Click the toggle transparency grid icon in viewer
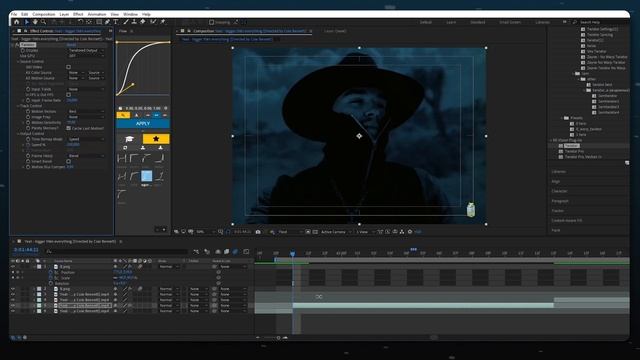This screenshot has height=360, width=640. (315, 232)
